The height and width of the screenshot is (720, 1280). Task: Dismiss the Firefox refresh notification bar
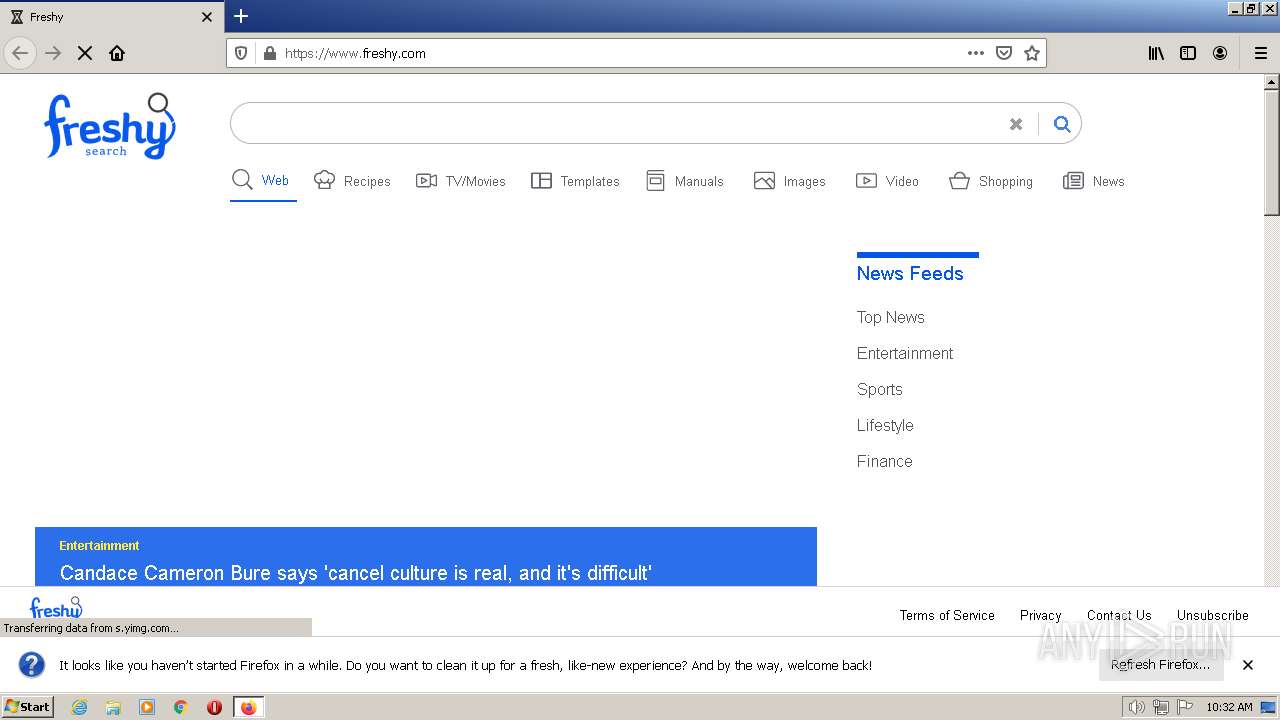pos(1248,665)
